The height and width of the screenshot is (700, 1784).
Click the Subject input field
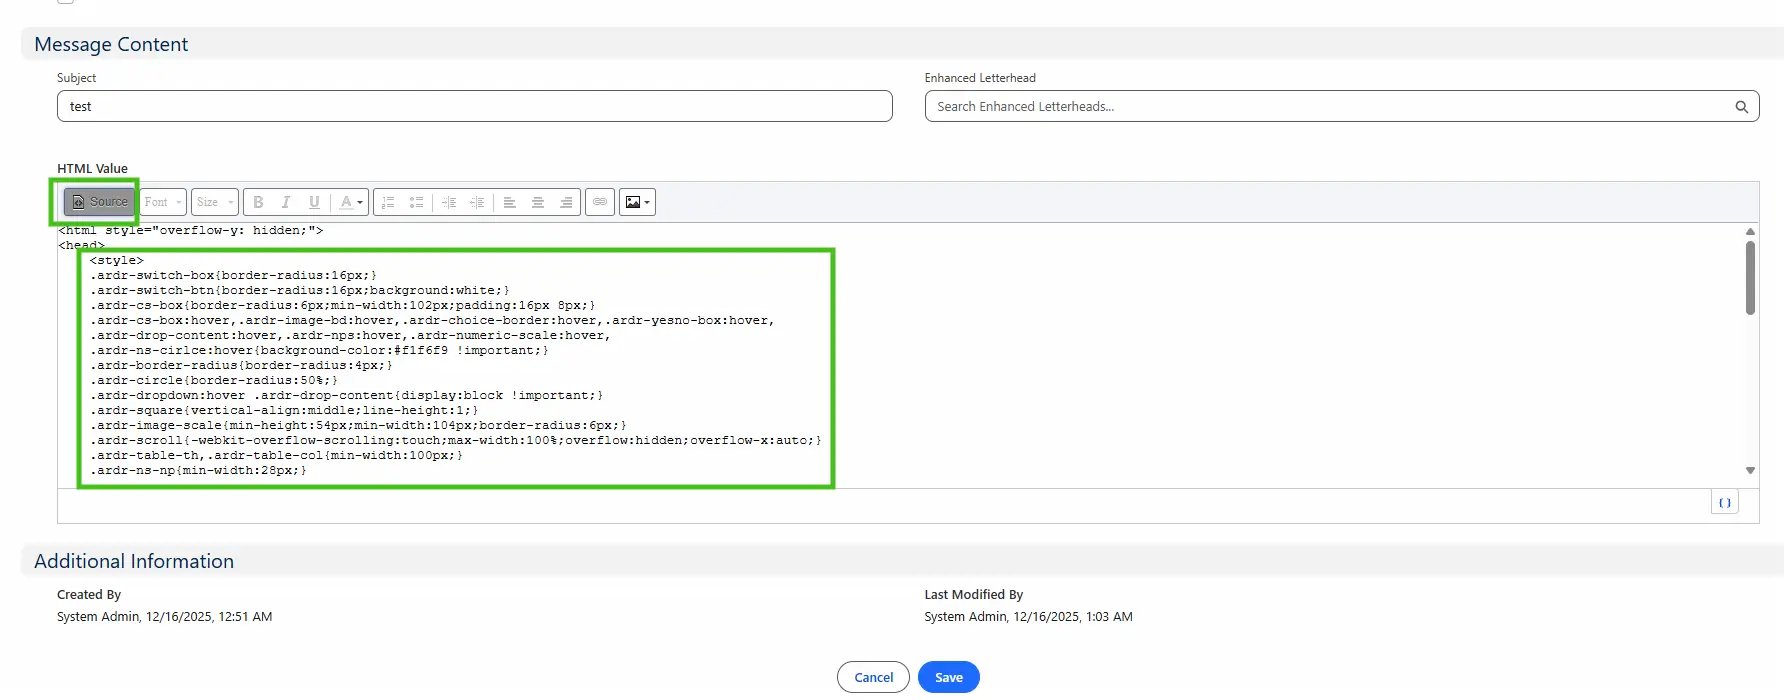(x=475, y=106)
